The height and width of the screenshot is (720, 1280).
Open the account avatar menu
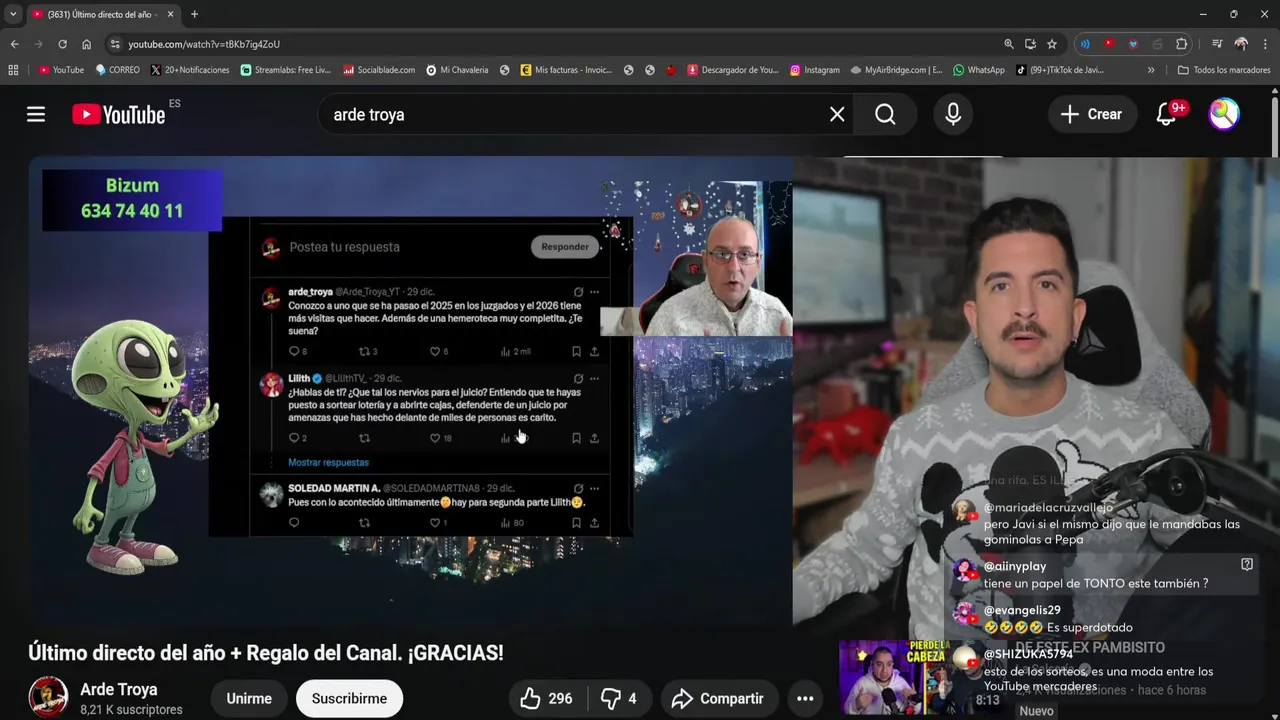click(1224, 114)
